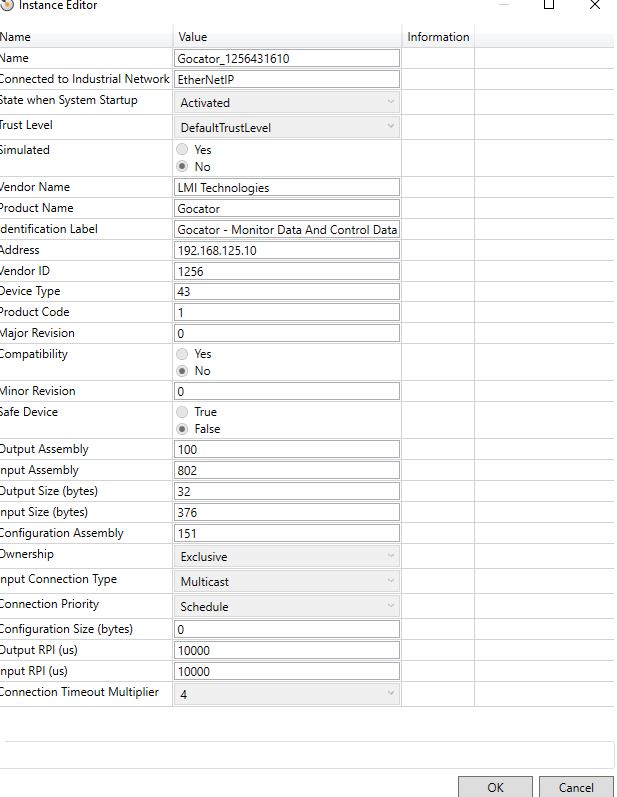
Task: Set Safe Device to False
Action: pos(182,428)
